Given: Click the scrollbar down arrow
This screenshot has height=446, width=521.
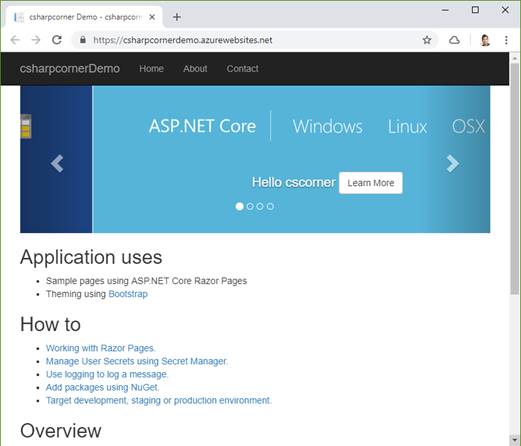Looking at the screenshot, I should [515, 439].
